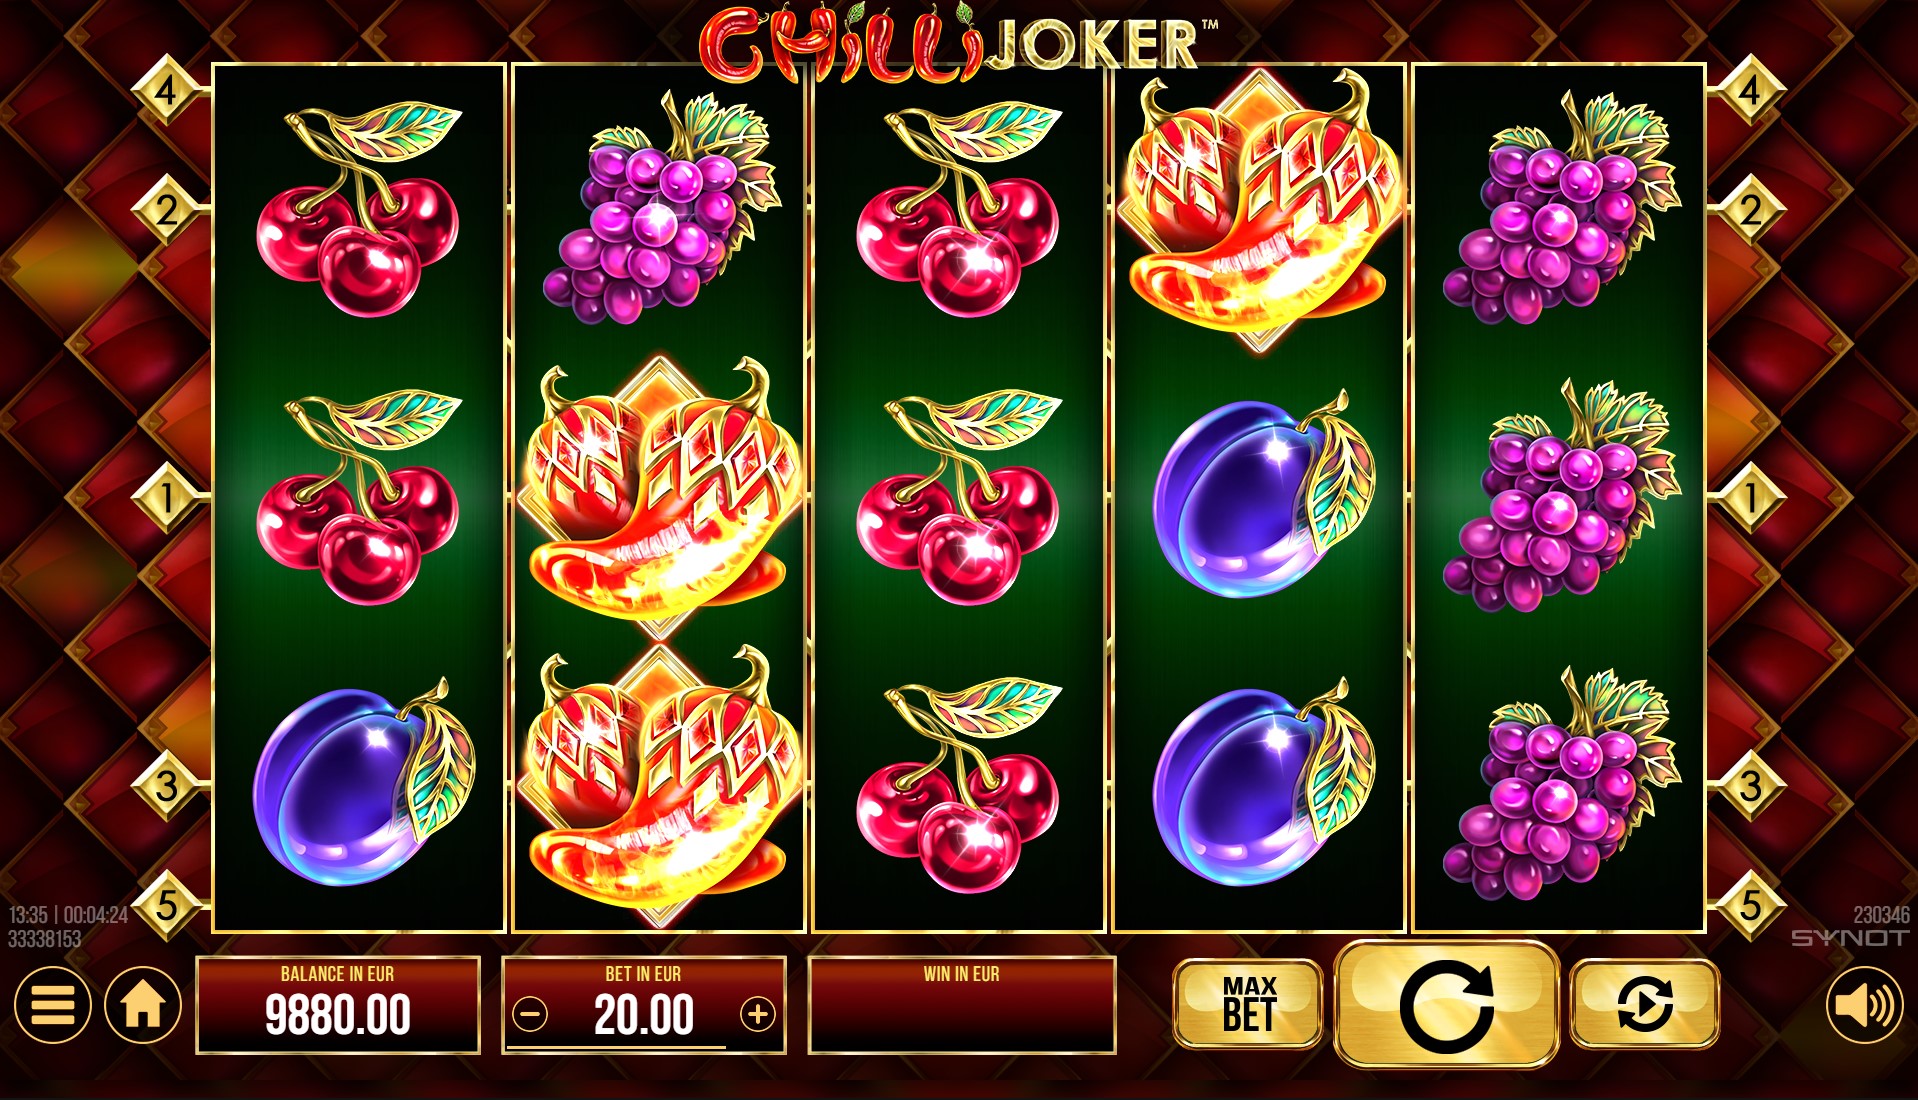Go to lobby with home icon
Screen dimensions: 1918x1100
coord(143,1005)
